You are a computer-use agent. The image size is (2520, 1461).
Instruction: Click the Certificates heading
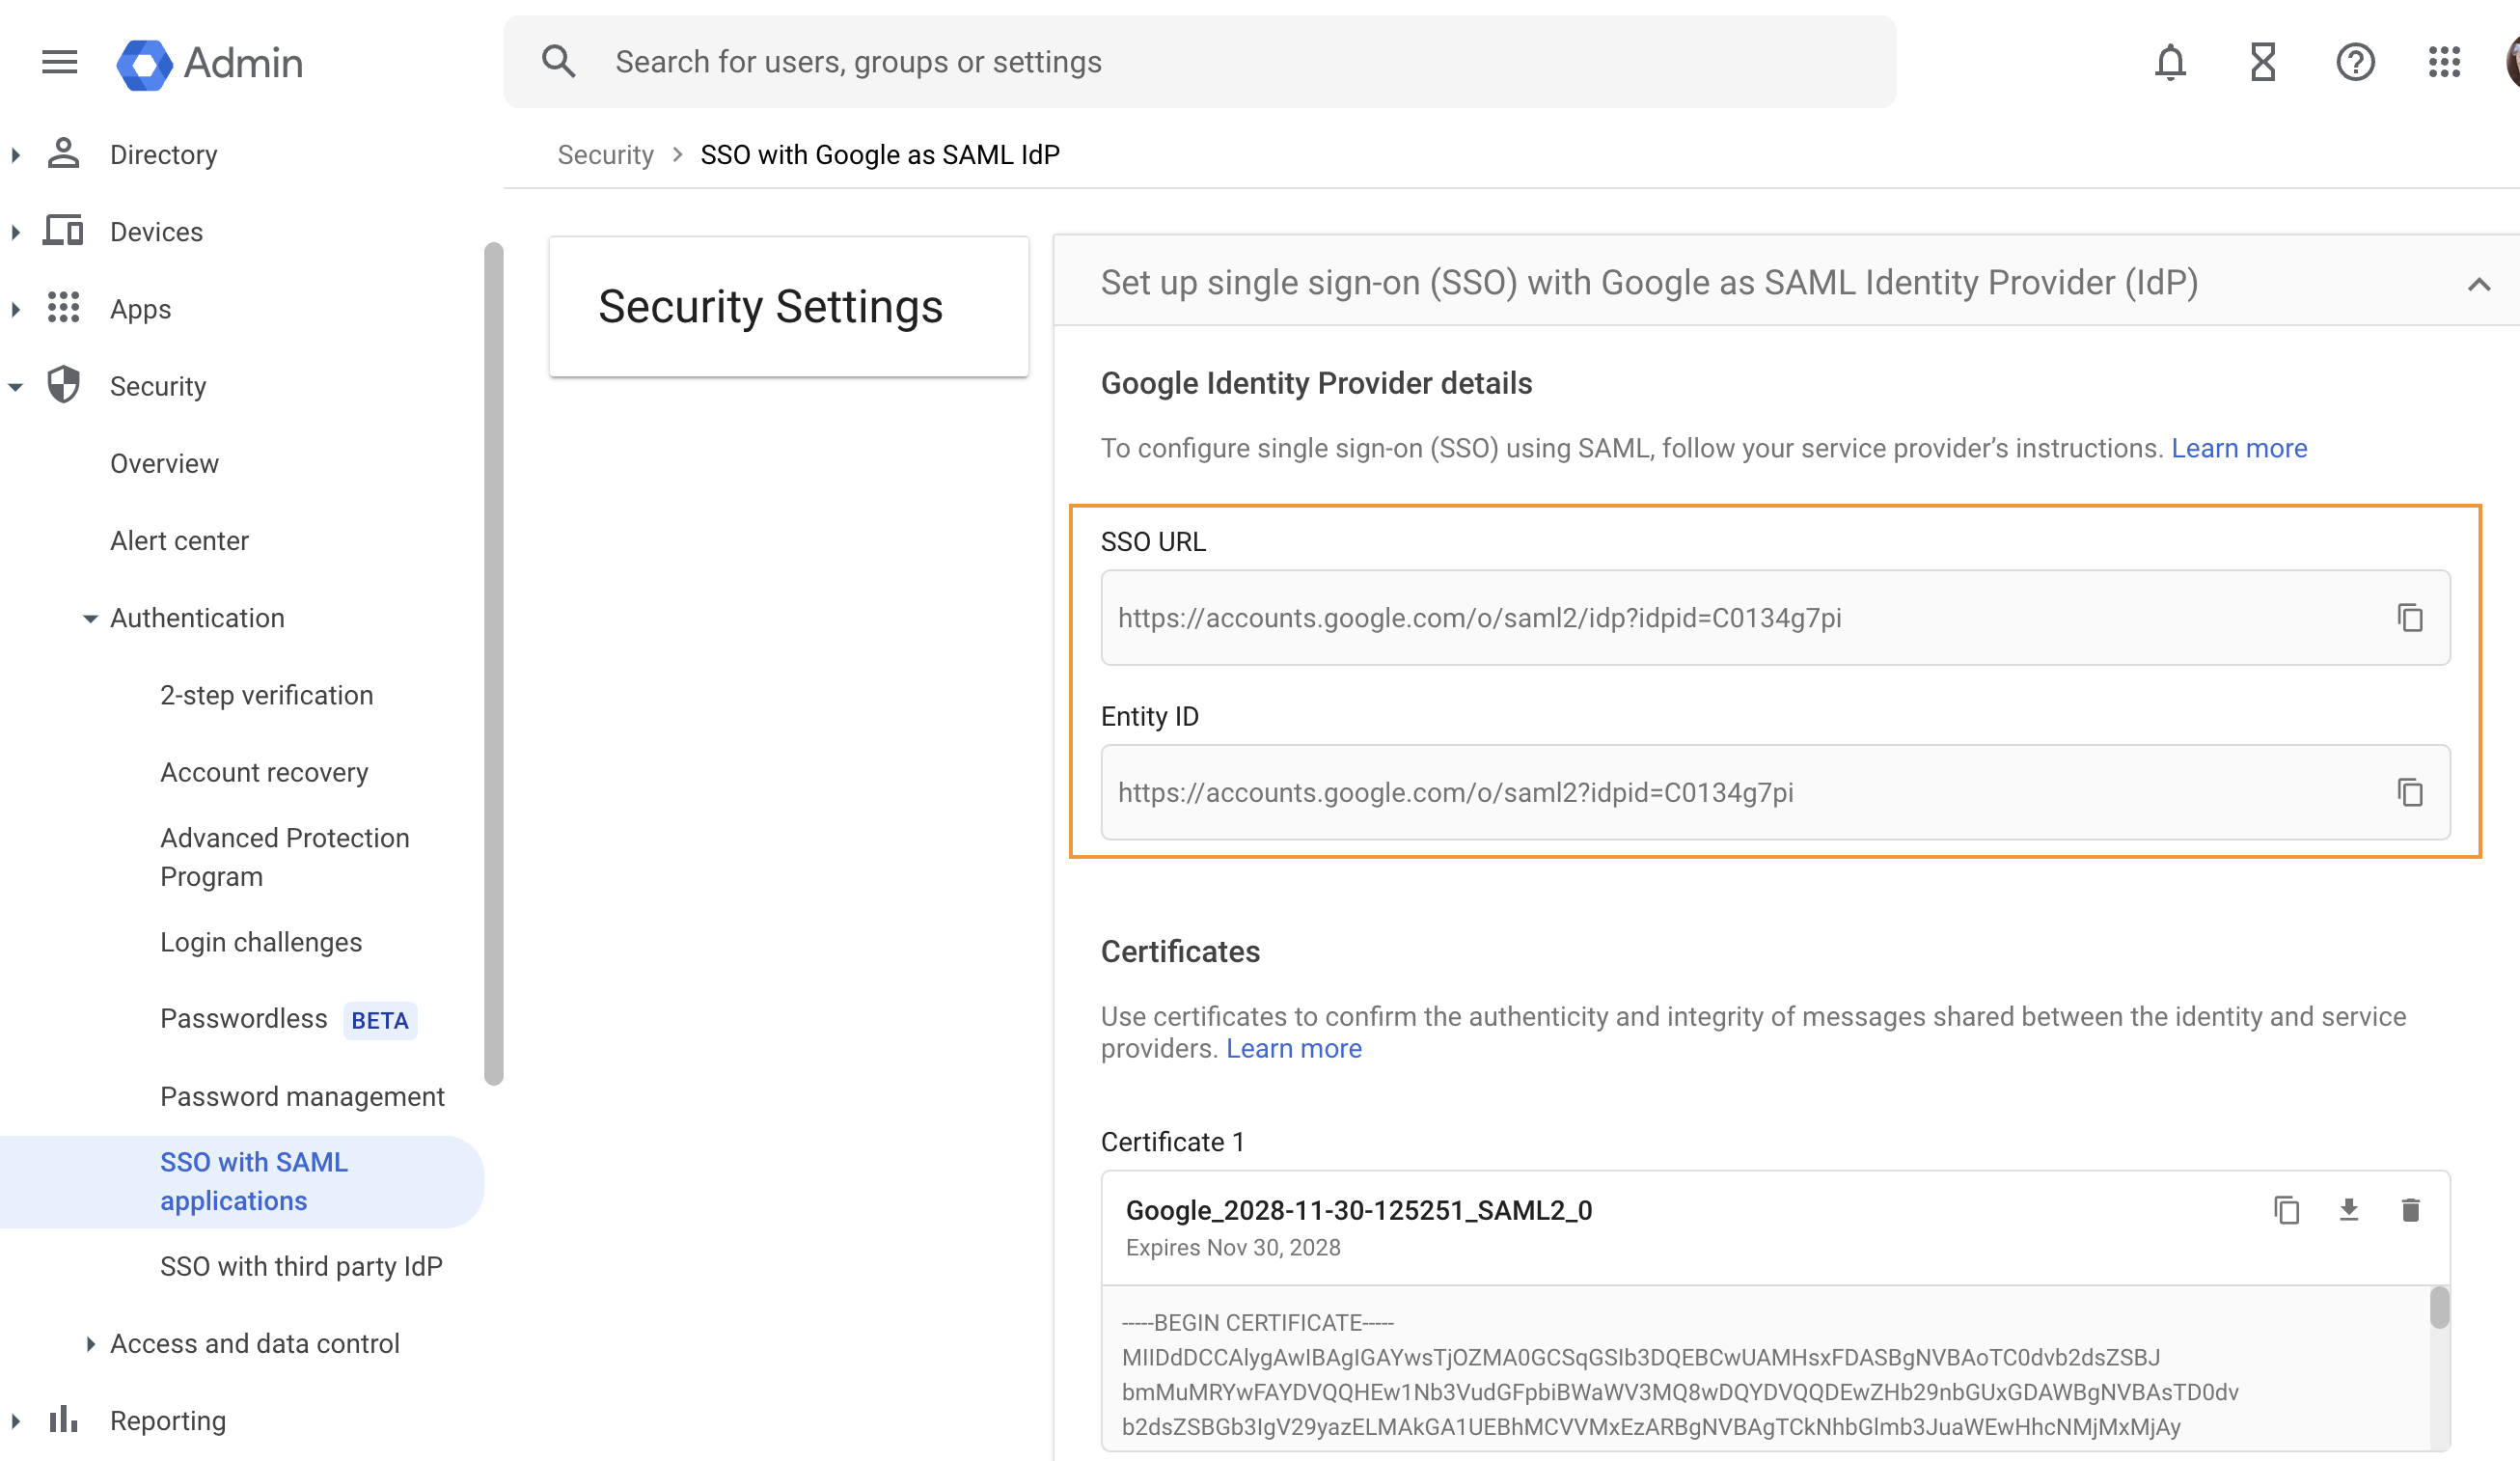1180,951
